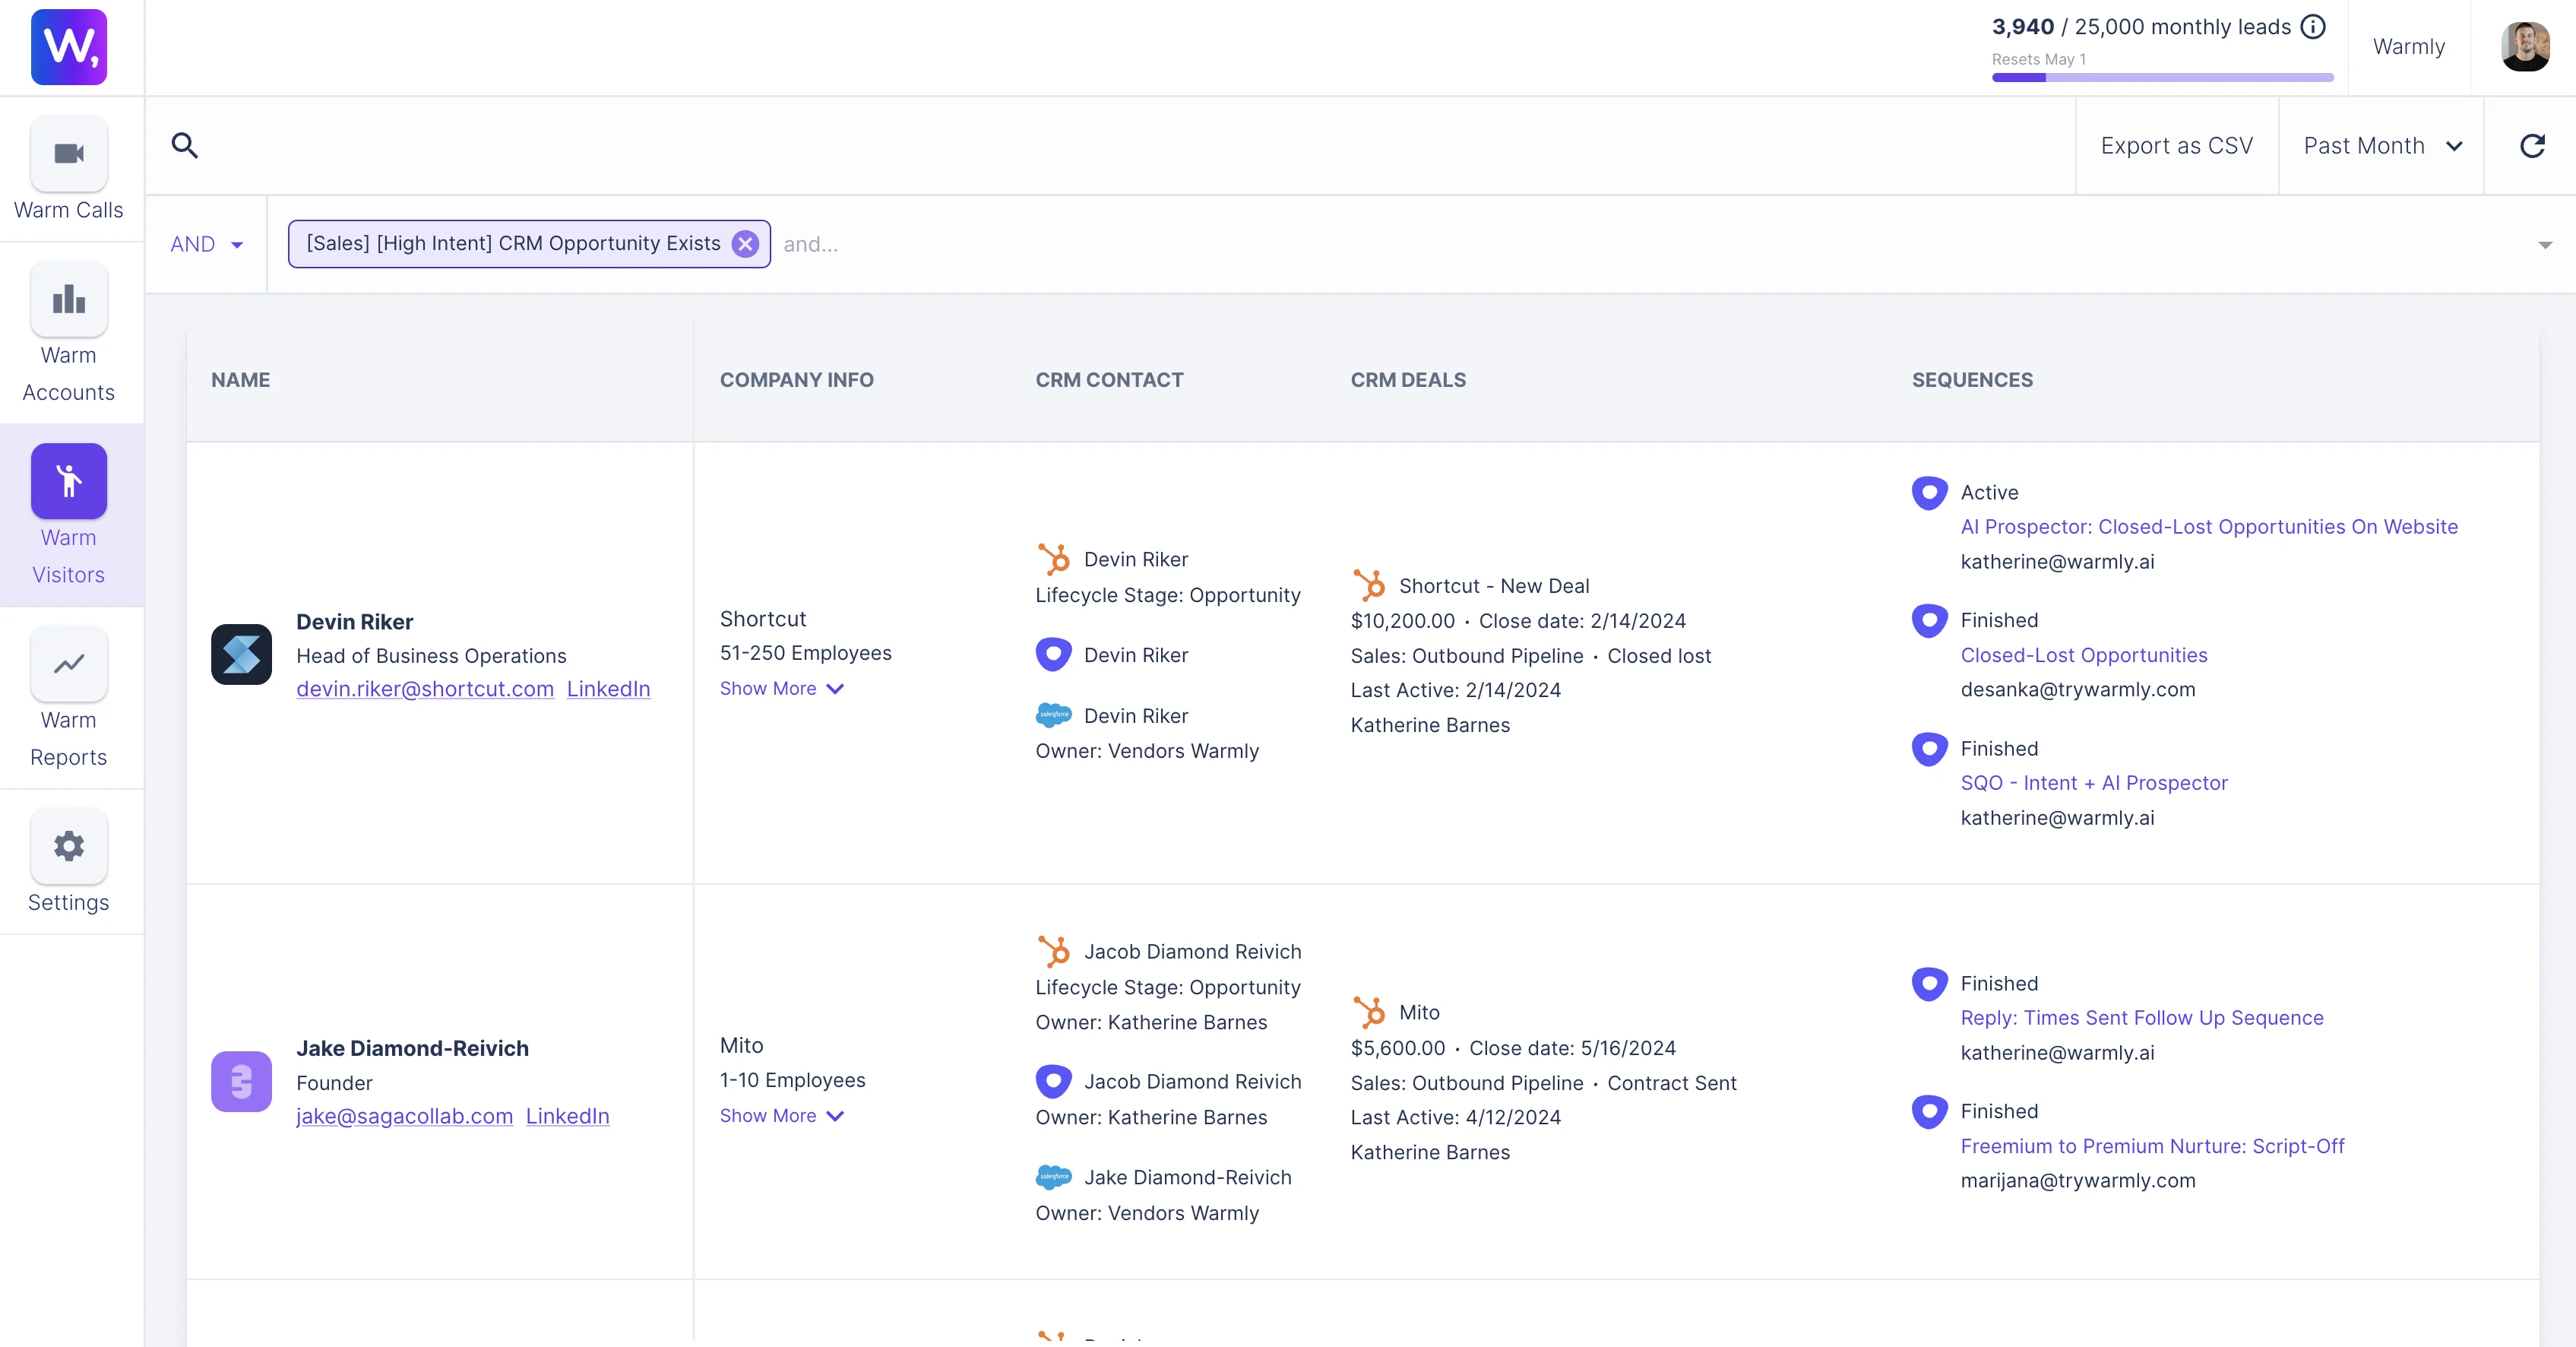Click the monthly leads info icon
Screen dimensions: 2576x1347
[x=2313, y=27]
